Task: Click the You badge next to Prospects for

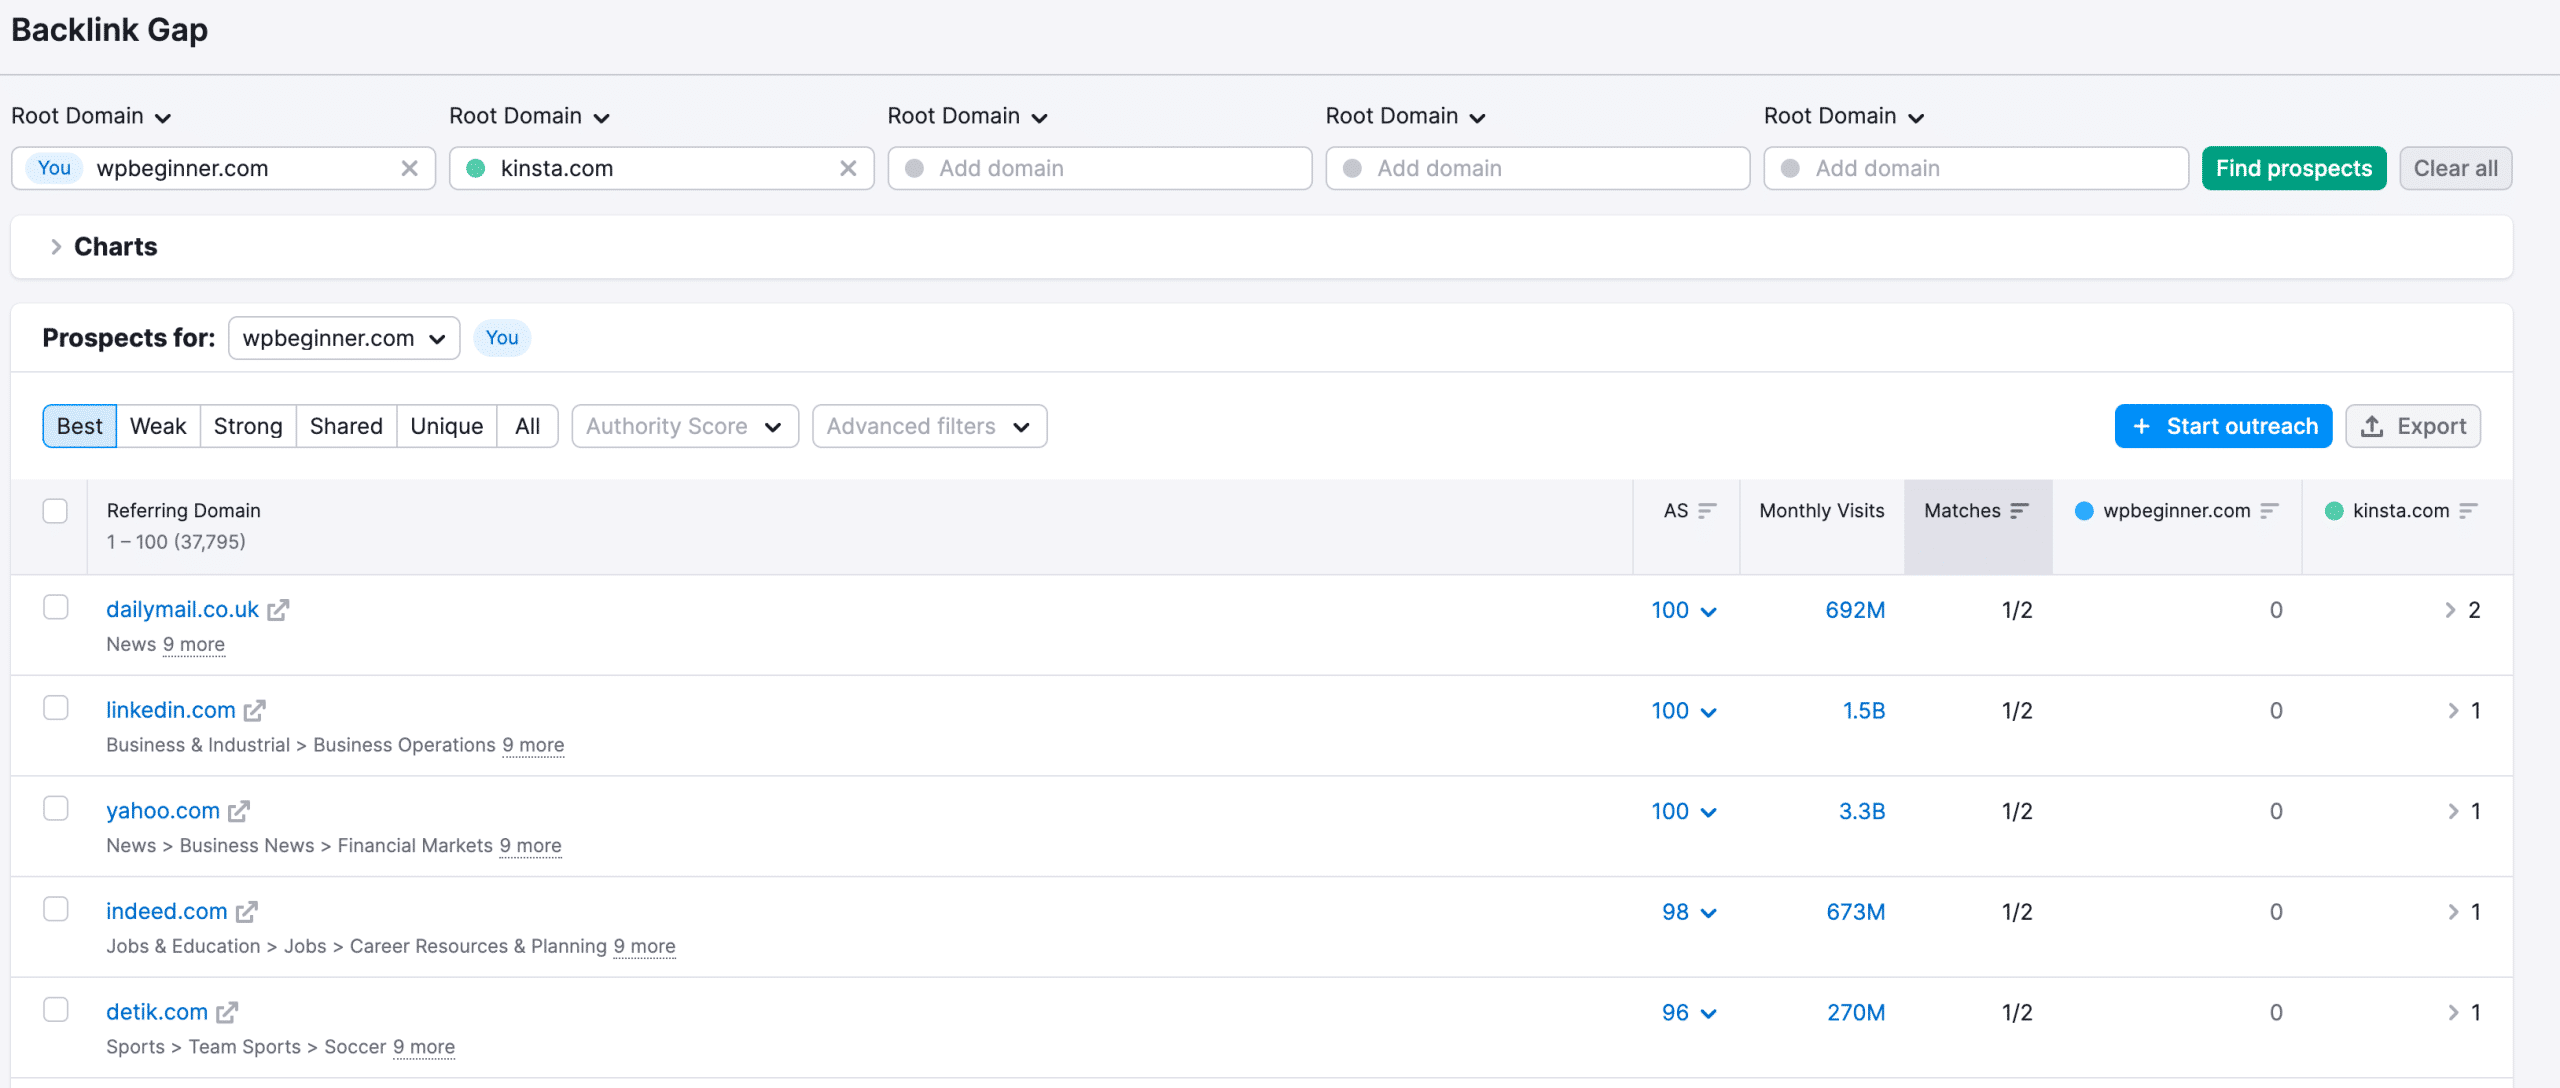Action: 502,338
